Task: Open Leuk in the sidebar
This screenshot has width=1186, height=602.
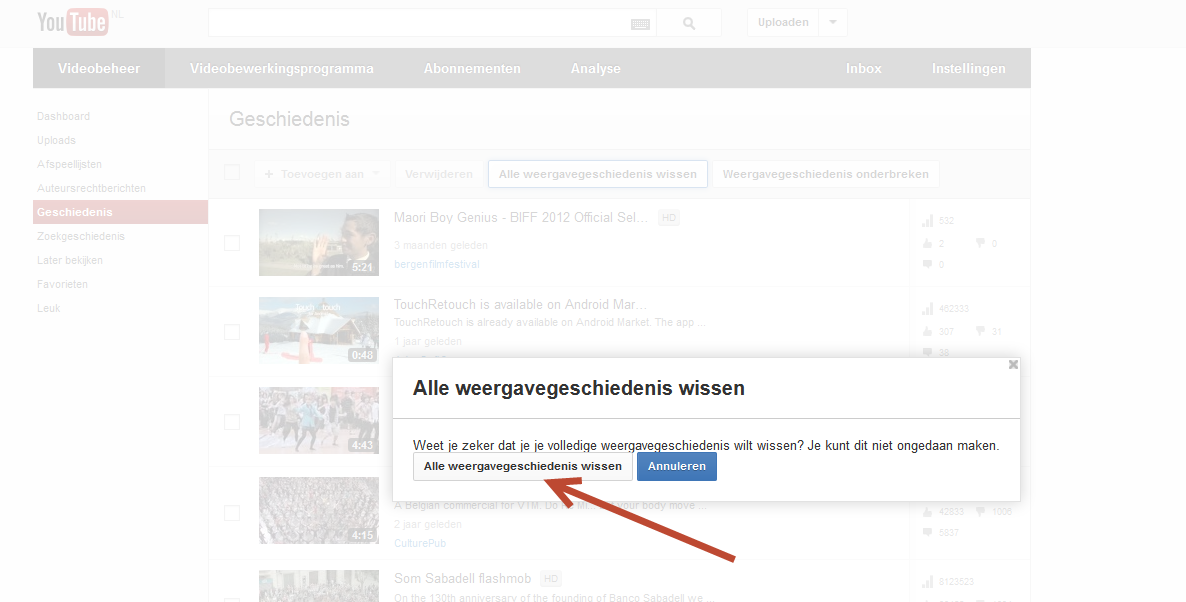Action: 49,309
